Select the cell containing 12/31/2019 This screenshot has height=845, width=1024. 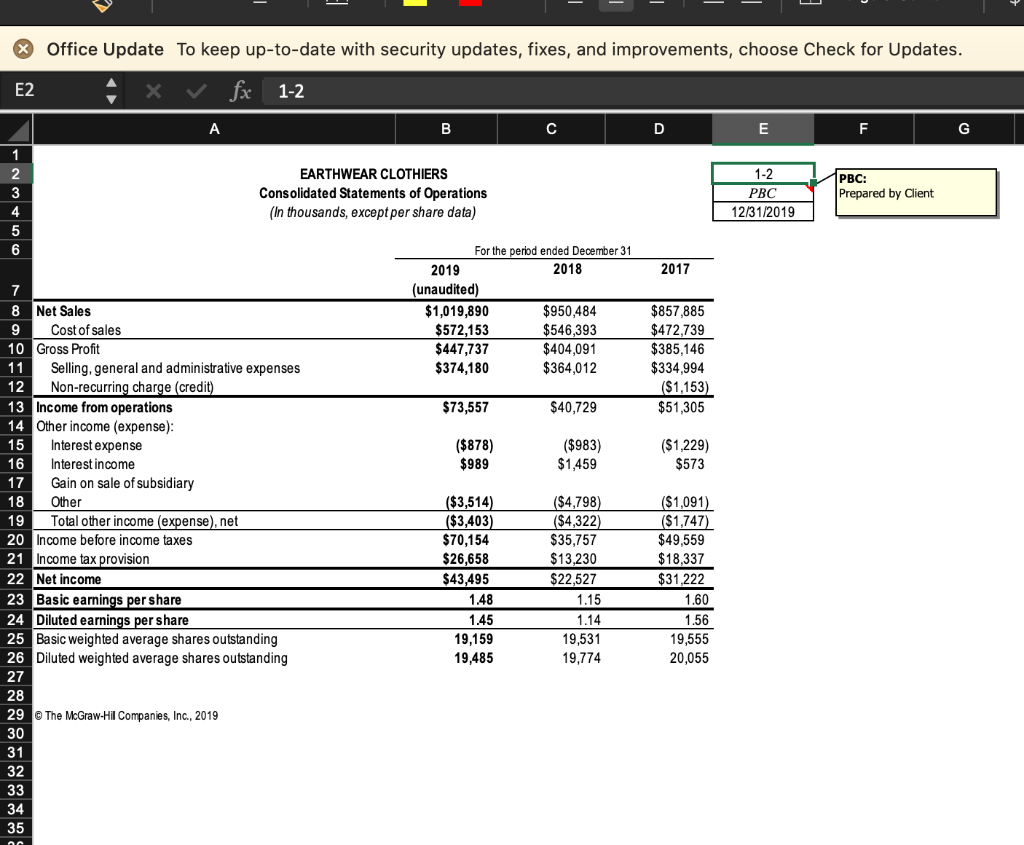(x=762, y=211)
